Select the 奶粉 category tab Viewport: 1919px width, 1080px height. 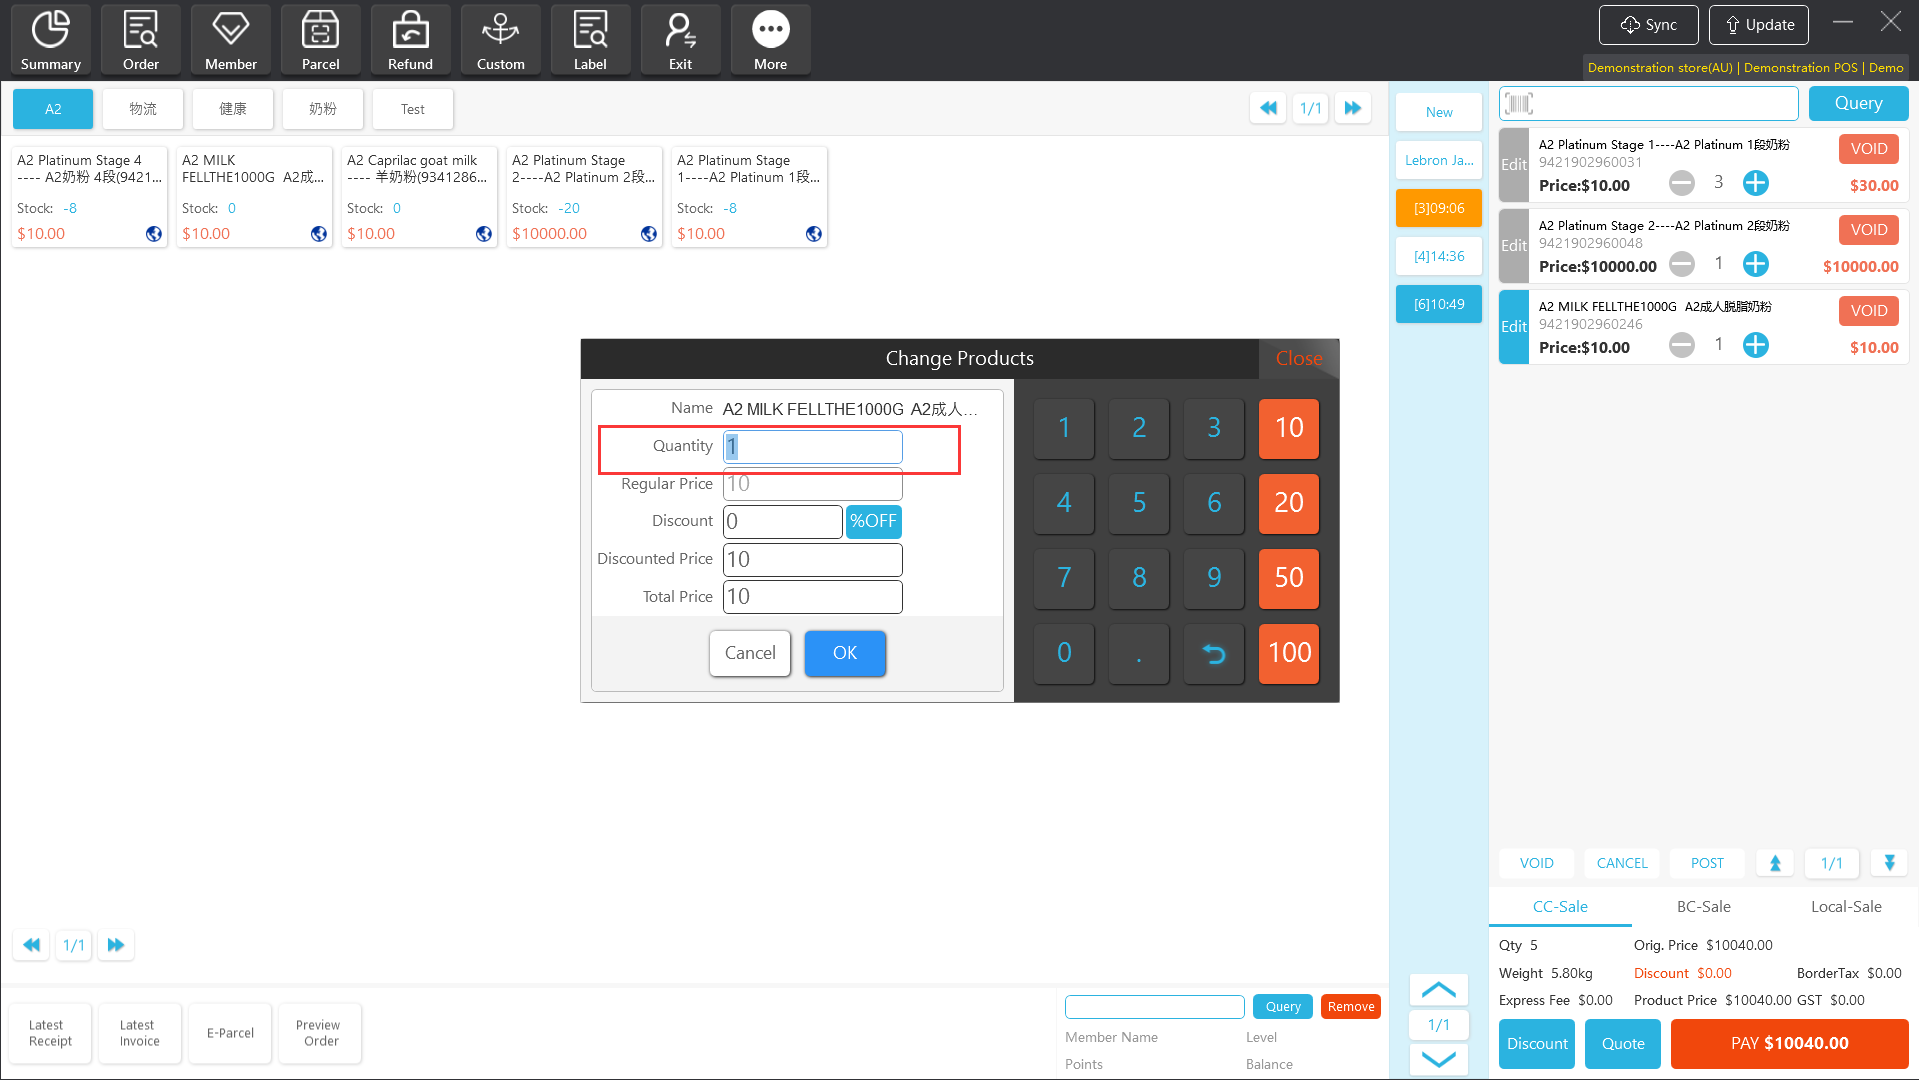coord(322,109)
